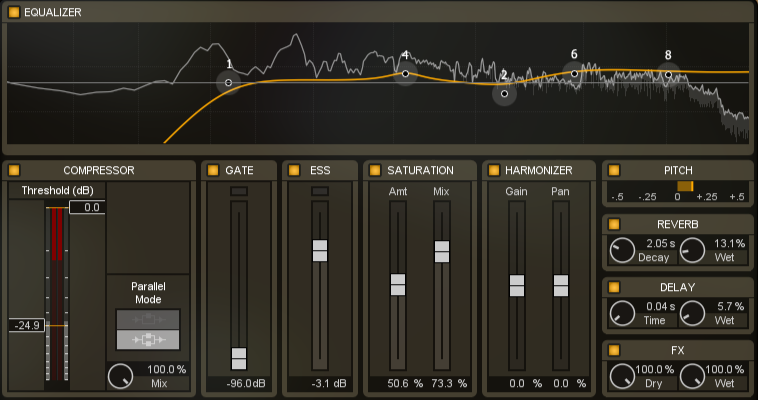Click the Reverb Decay knob
The image size is (758, 400).
(x=622, y=251)
